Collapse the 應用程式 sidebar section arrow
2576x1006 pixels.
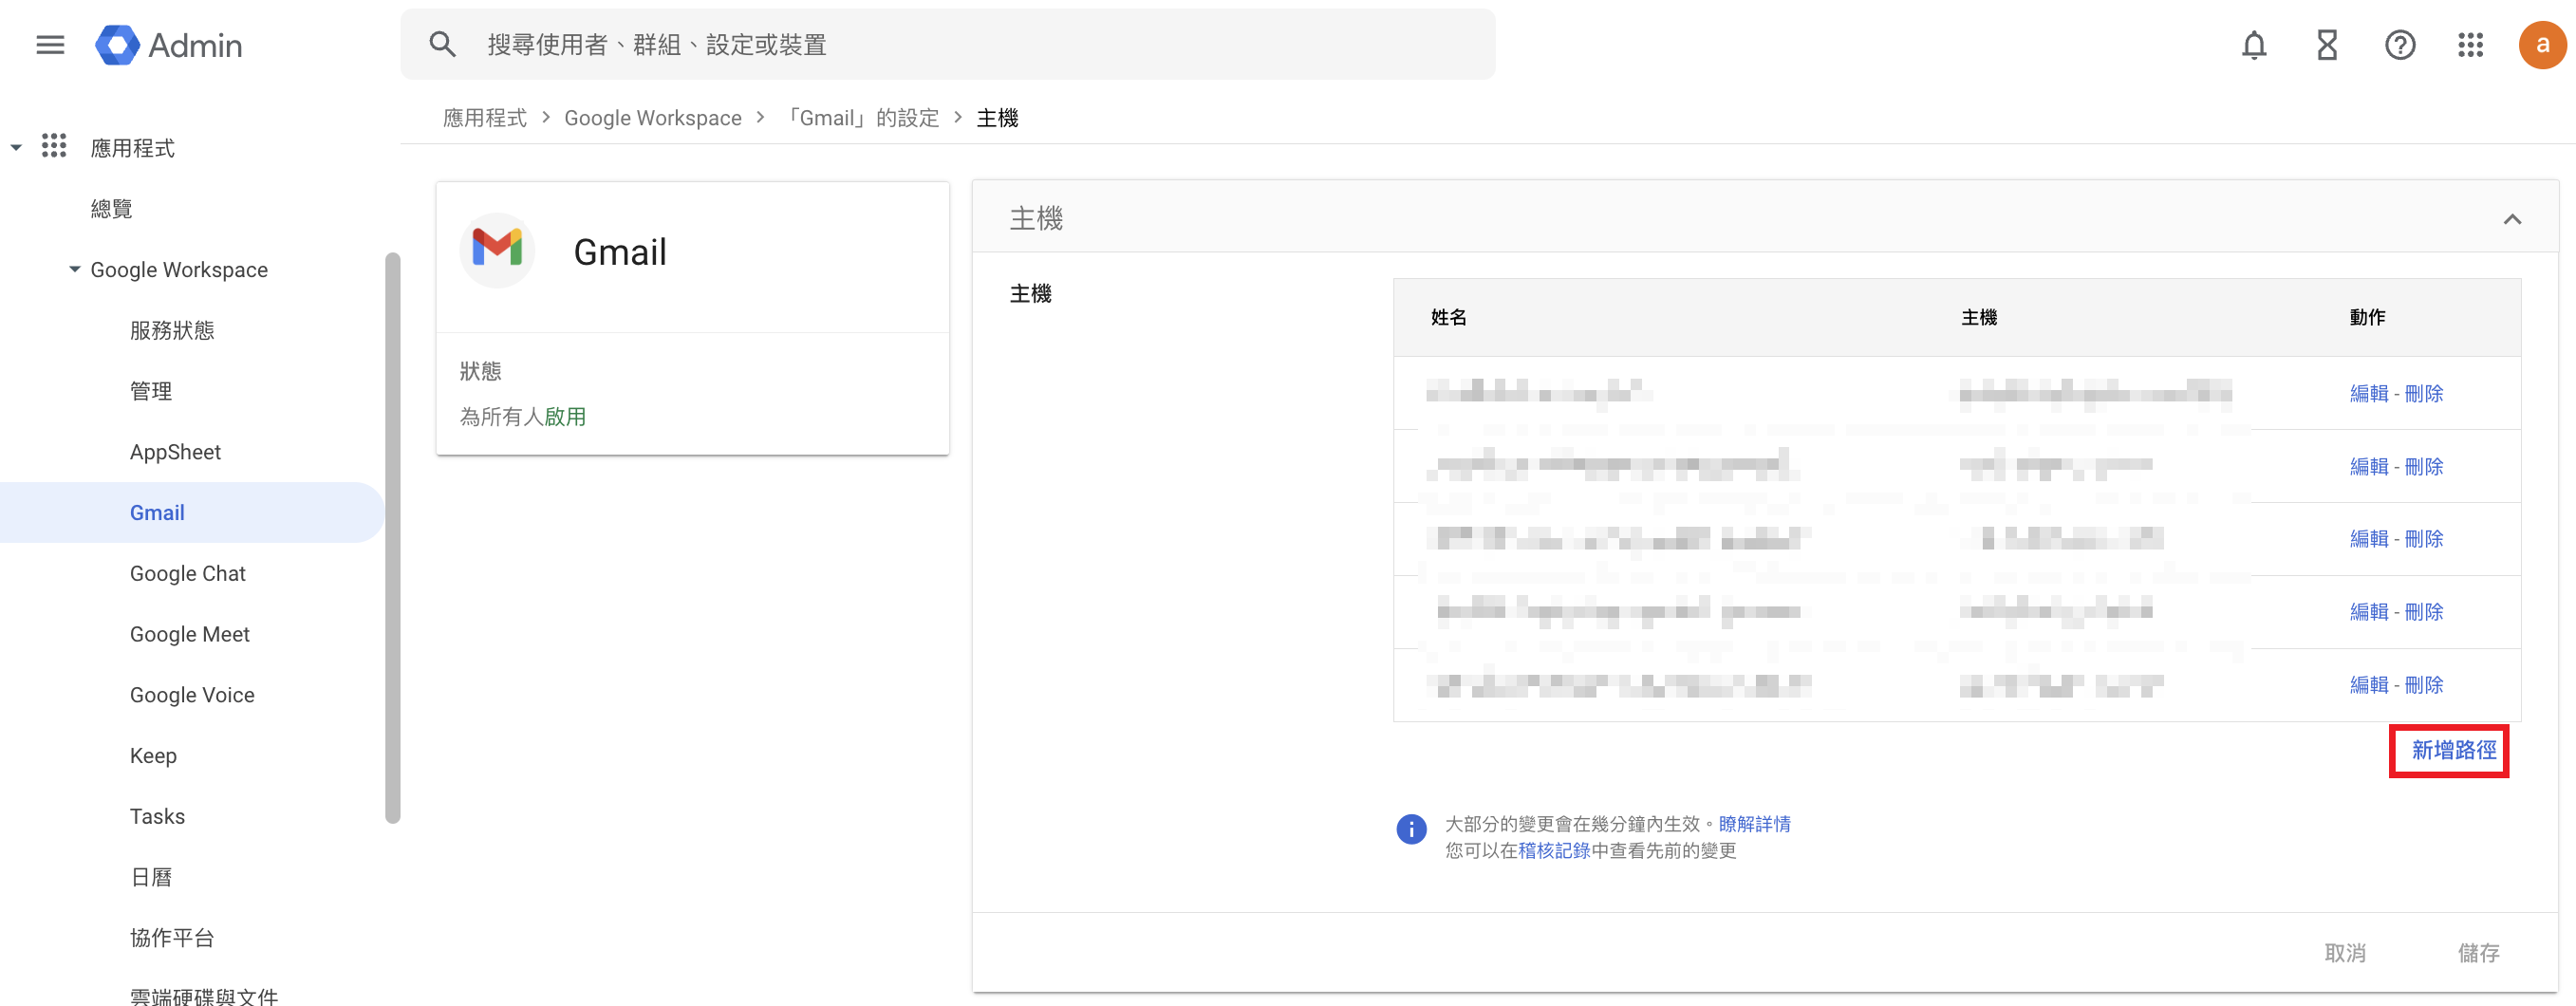tap(16, 148)
